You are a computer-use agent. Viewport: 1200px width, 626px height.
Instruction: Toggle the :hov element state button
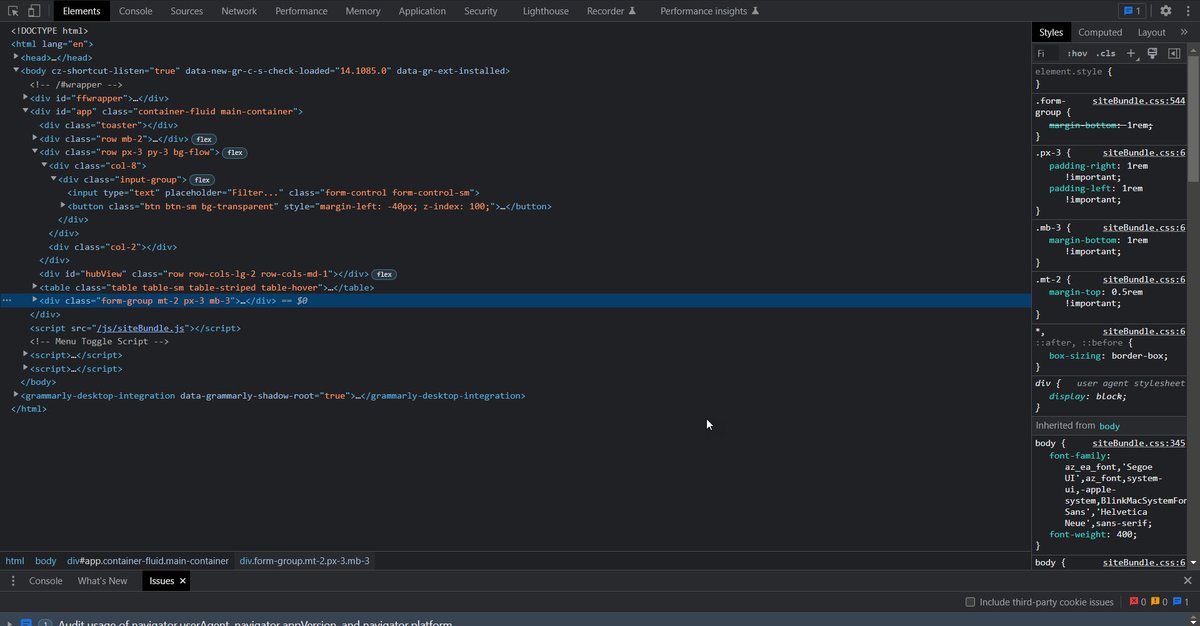tap(1077, 53)
